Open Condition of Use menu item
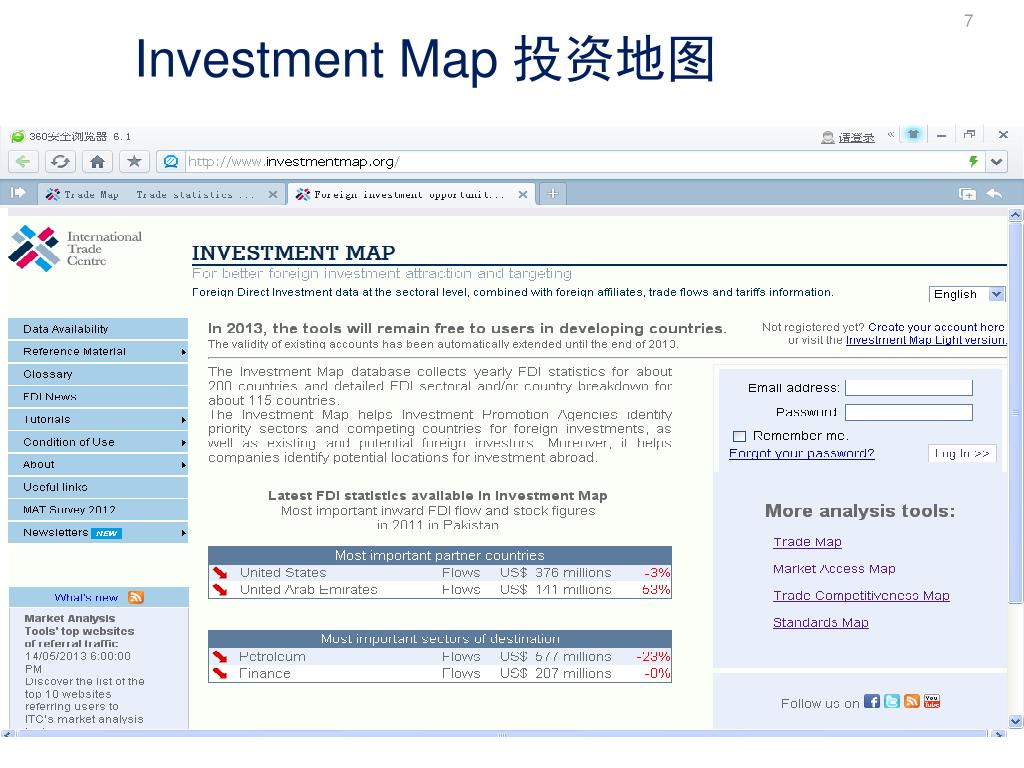The width and height of the screenshot is (1024, 768). click(98, 442)
